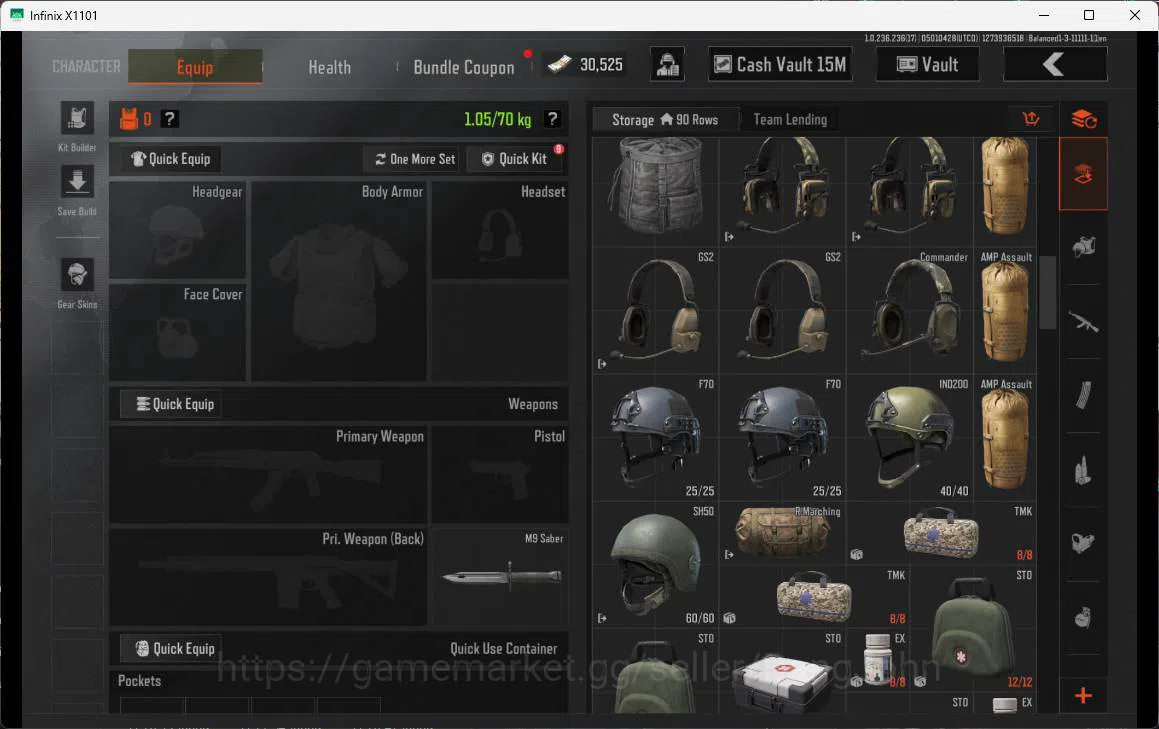Switch to the Equip tab
Viewport: 1159px width, 729px height.
click(195, 67)
